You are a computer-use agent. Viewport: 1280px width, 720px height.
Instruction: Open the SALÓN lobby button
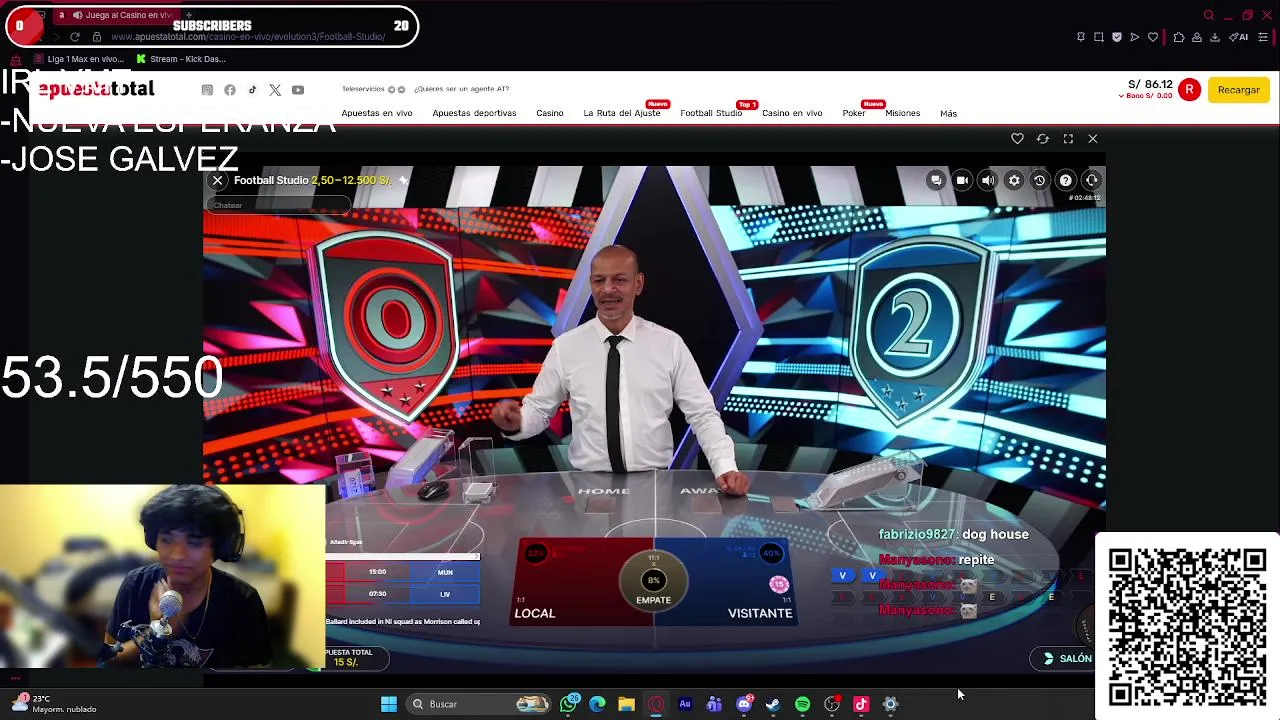click(1068, 658)
